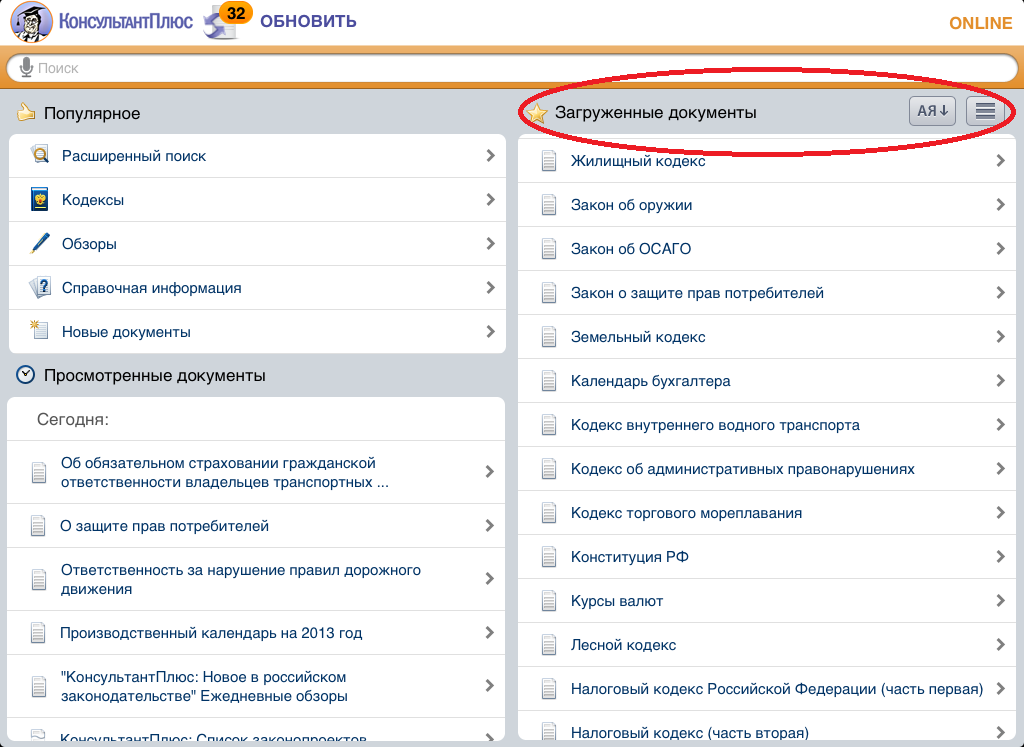Expand chevron next to Конституция РФ
The height and width of the screenshot is (747, 1024).
[1000, 557]
